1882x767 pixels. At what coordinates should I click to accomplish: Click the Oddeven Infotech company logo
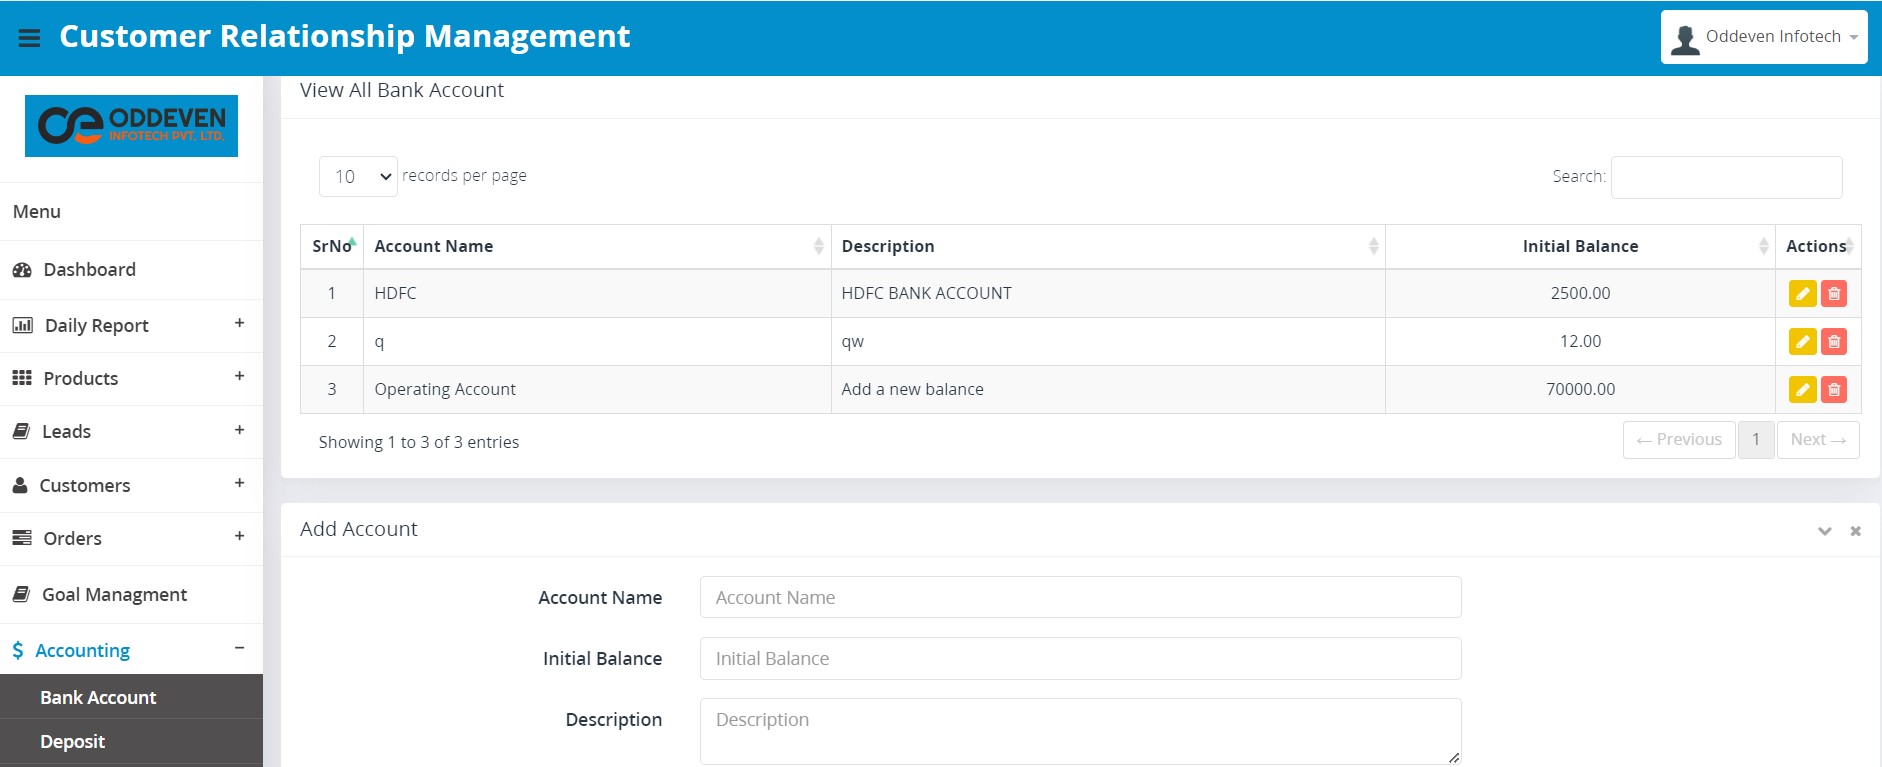coord(131,126)
